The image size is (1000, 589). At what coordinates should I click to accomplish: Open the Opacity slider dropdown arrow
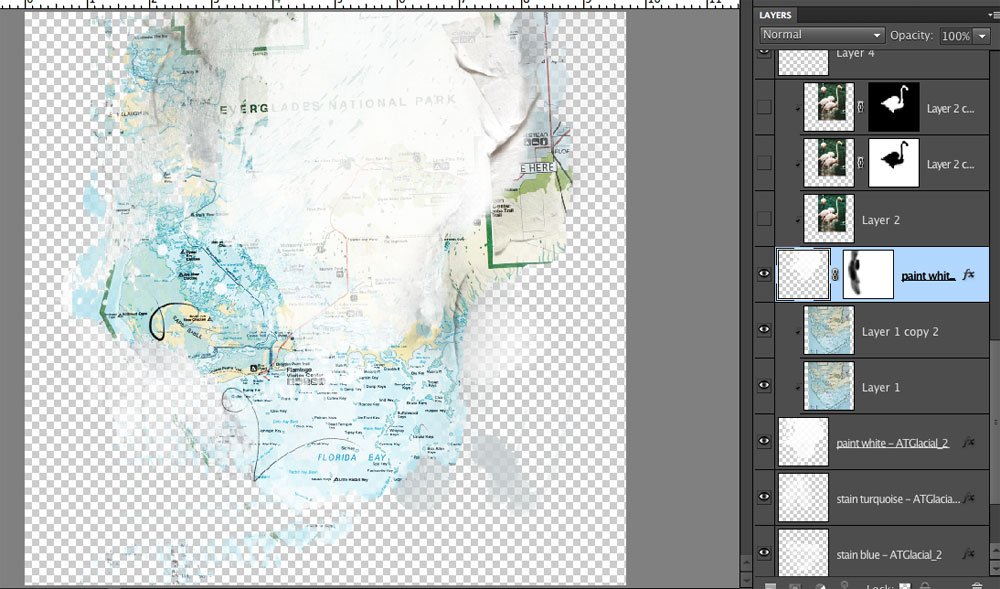(x=982, y=36)
